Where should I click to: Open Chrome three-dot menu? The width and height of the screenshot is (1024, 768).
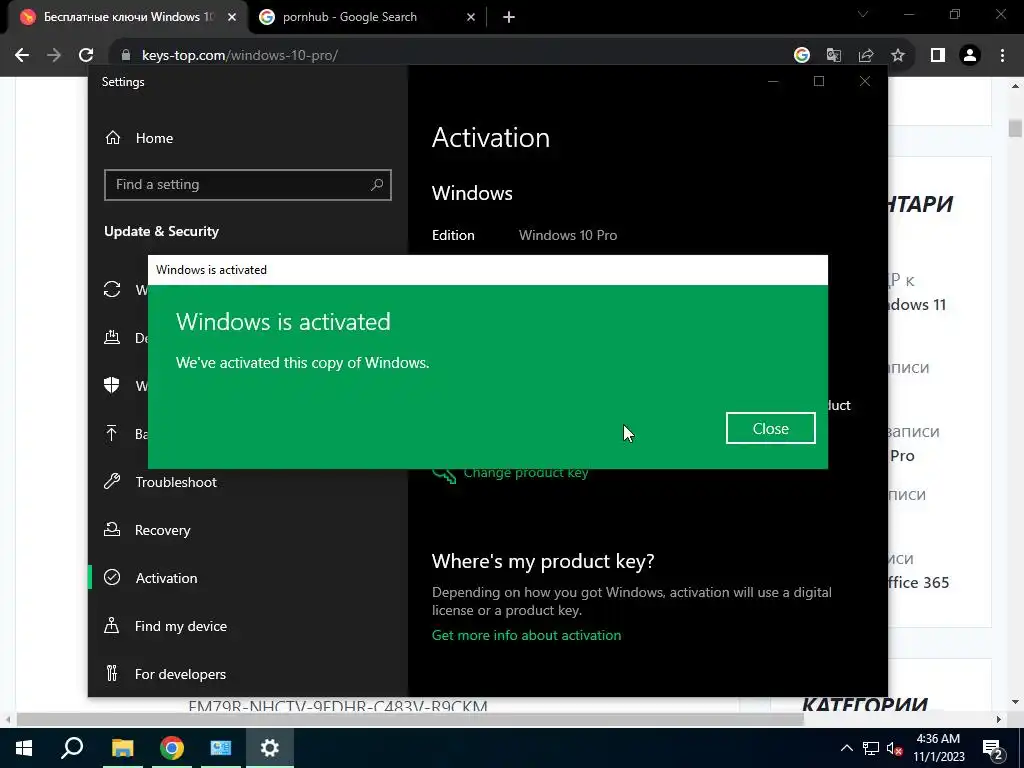point(1002,56)
